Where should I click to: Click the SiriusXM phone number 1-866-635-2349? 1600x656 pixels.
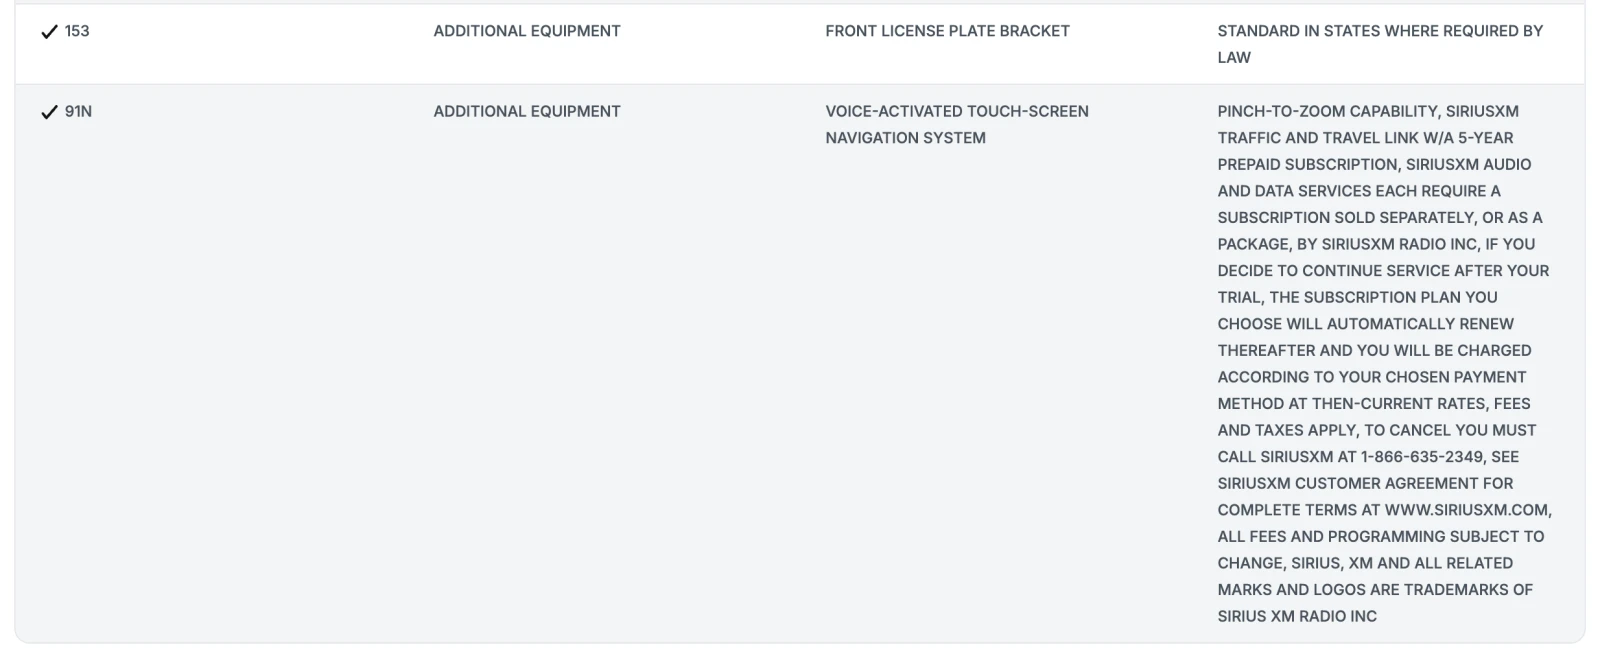pyautogui.click(x=1421, y=456)
